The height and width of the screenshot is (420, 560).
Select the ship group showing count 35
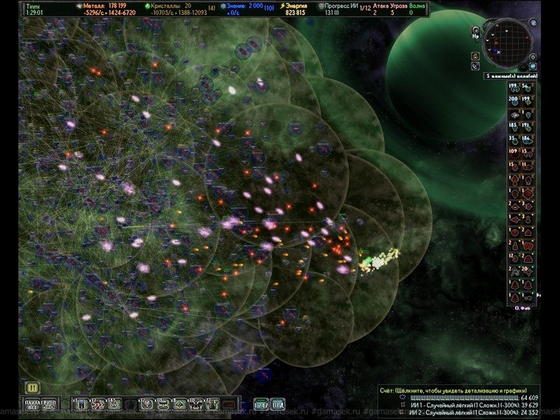click(x=515, y=140)
